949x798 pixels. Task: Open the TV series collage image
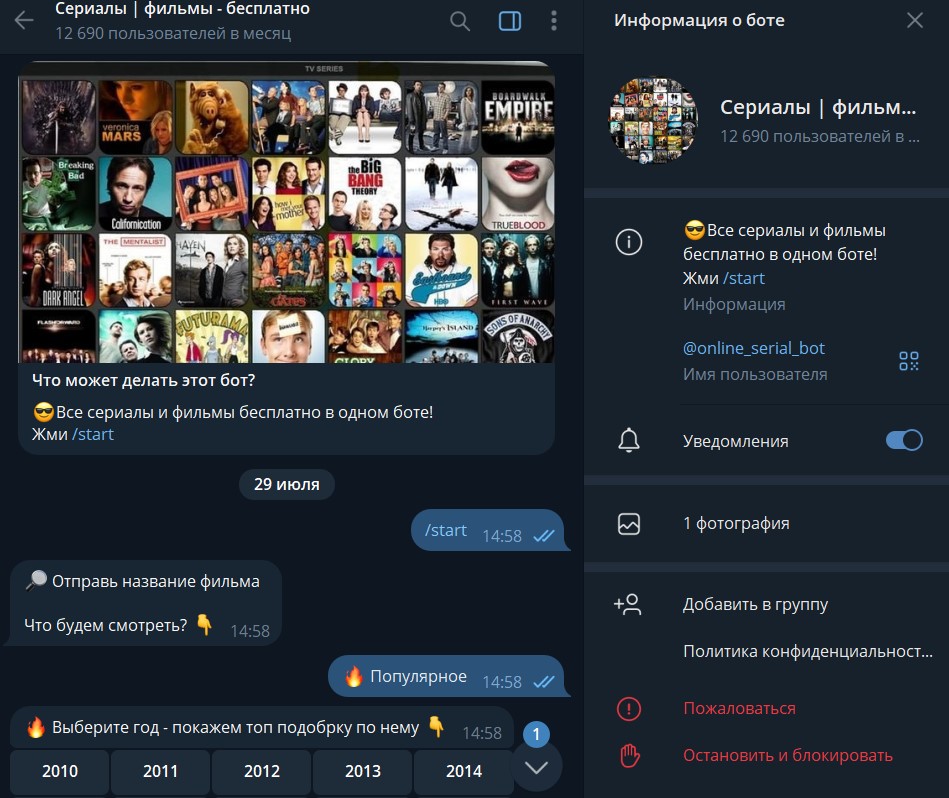(x=286, y=211)
